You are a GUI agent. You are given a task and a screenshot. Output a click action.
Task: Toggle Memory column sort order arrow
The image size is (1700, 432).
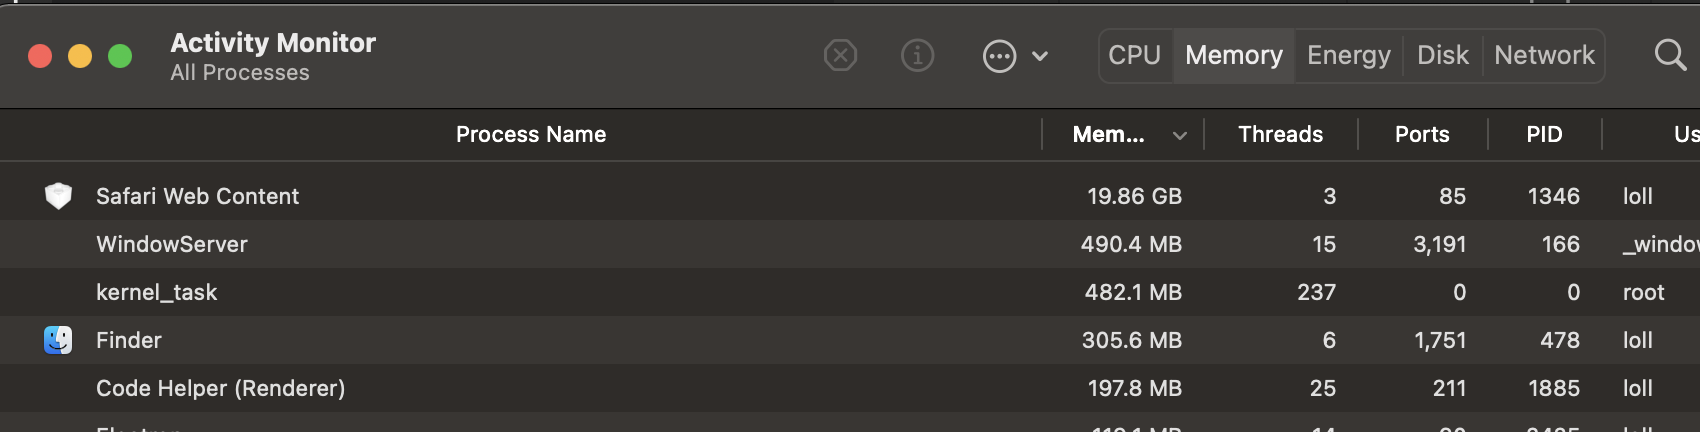[x=1180, y=135]
